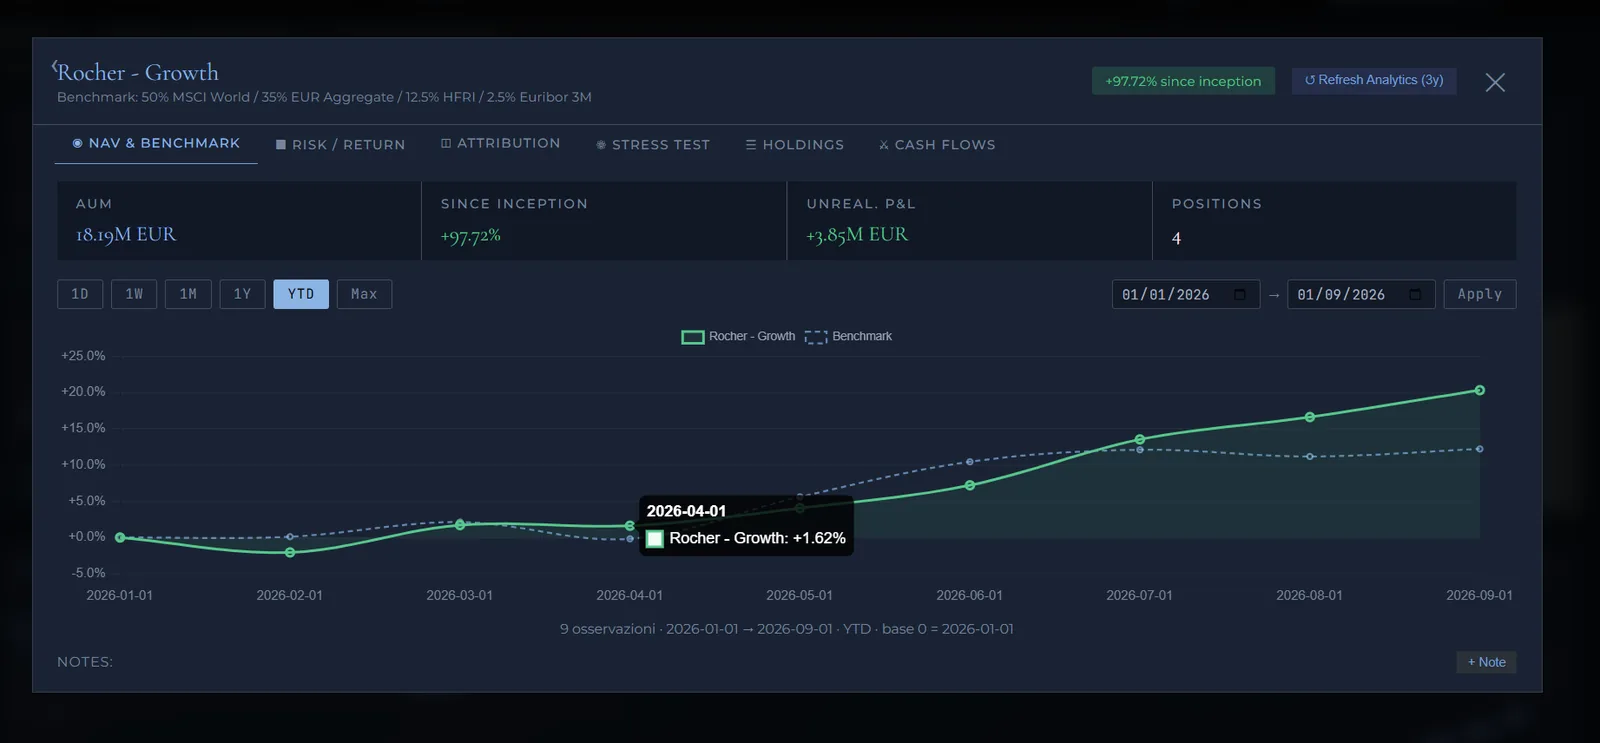Open the calendar picker for start date 01/01/2026
1600x743 pixels.
pos(1240,294)
